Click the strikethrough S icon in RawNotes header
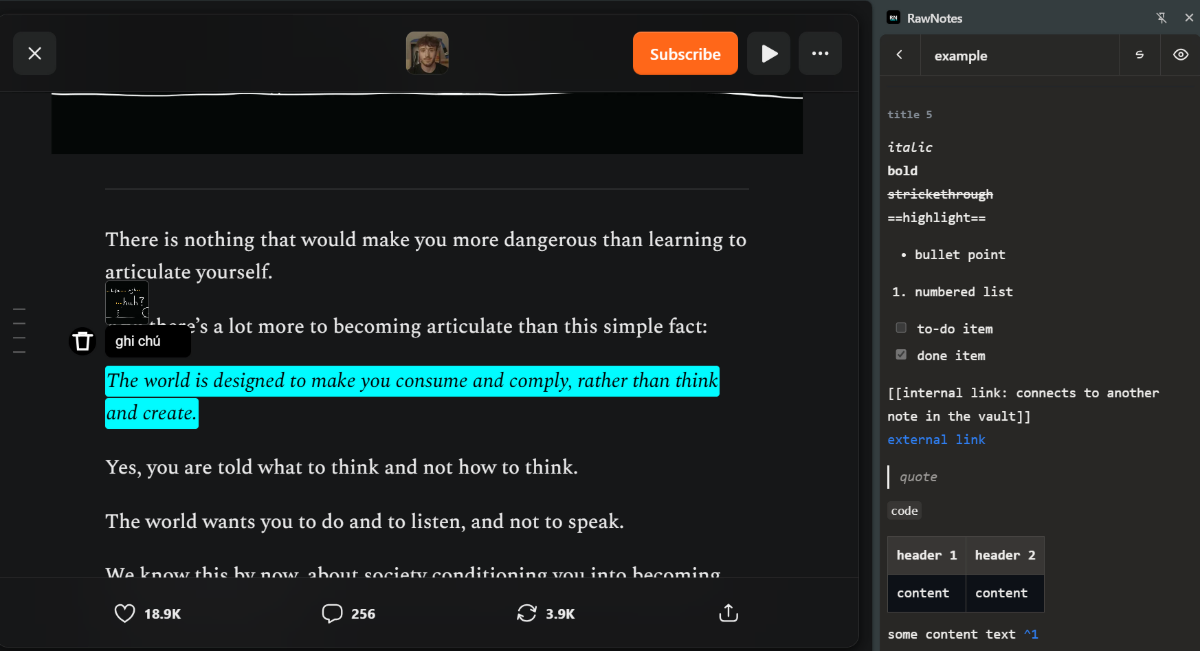Image resolution: width=1200 pixels, height=651 pixels. click(1139, 55)
